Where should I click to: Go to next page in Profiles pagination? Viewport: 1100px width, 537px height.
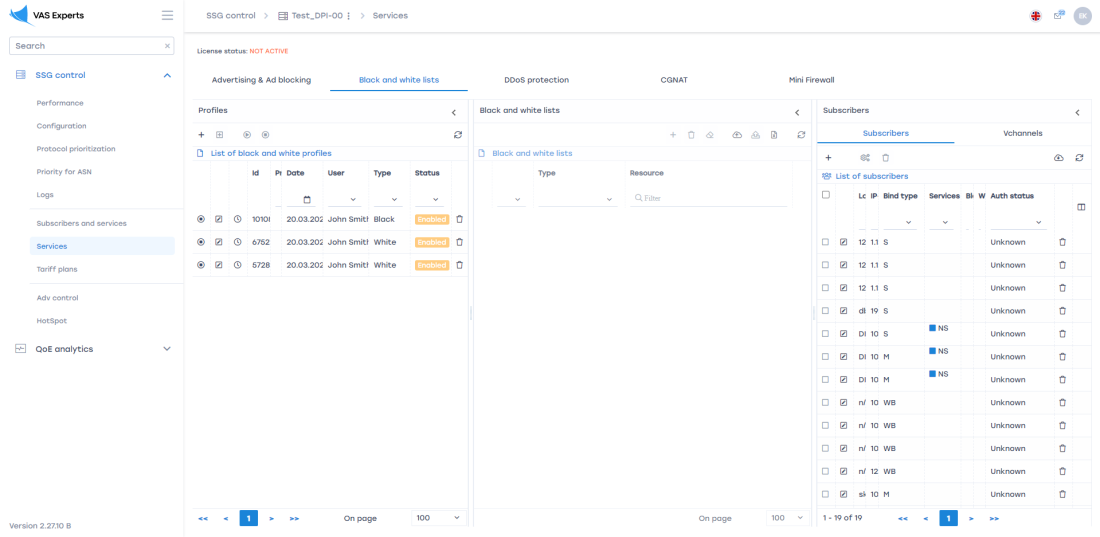(272, 518)
